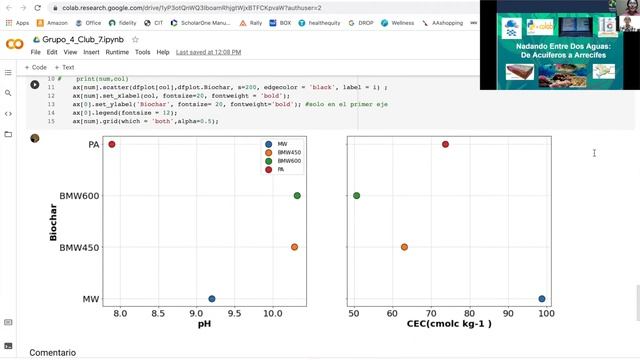Open the AAshopping bookmark
This screenshot has height=360, width=640.
442,23
